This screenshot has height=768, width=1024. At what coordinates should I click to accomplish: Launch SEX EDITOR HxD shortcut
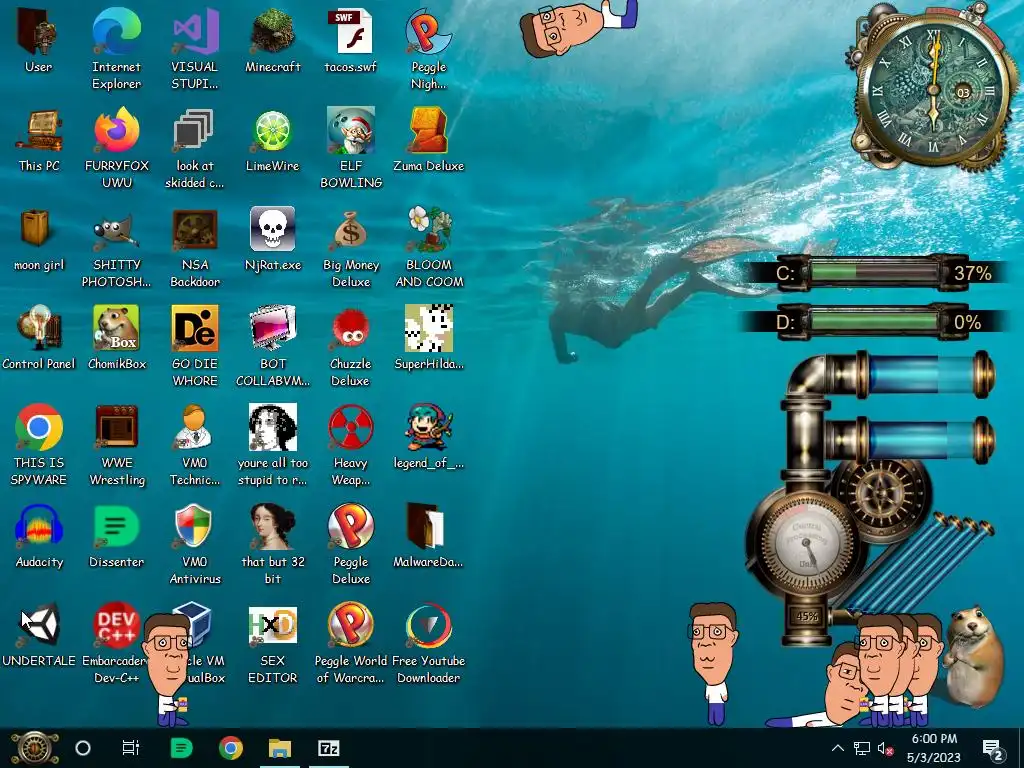pyautogui.click(x=272, y=645)
